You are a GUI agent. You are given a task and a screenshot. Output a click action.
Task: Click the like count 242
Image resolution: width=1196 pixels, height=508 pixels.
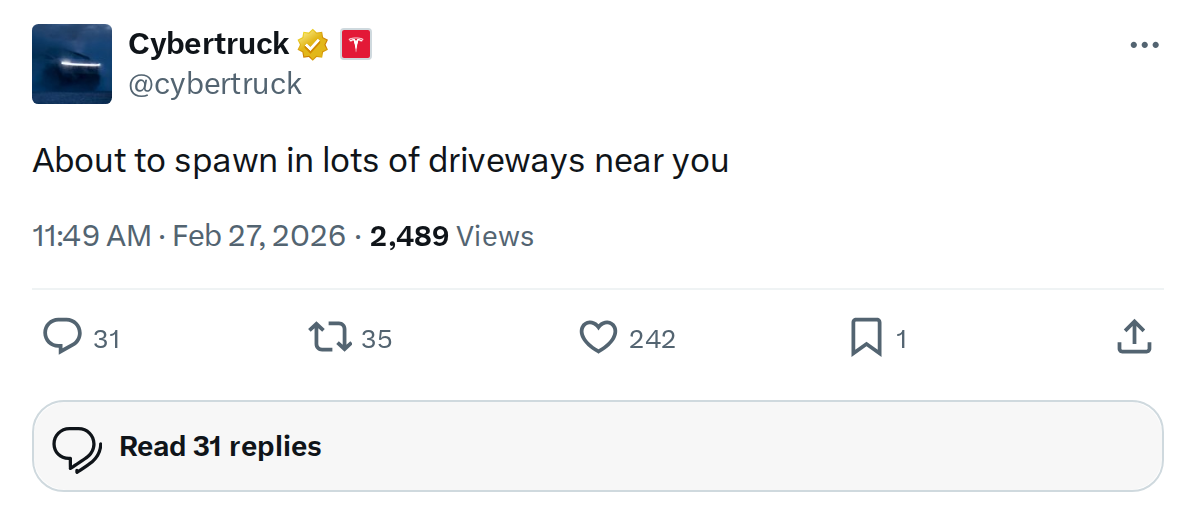pos(652,339)
